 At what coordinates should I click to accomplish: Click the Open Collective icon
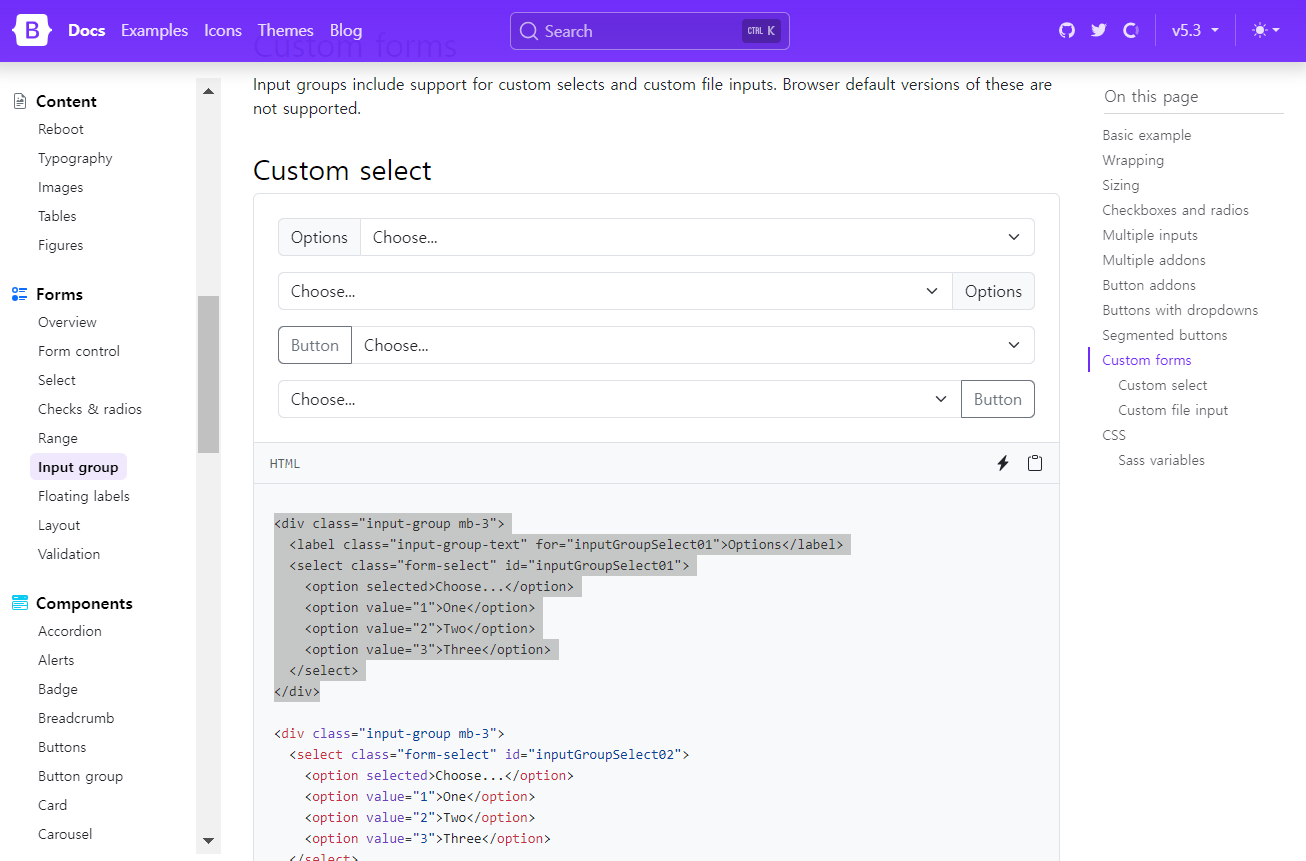click(1131, 31)
